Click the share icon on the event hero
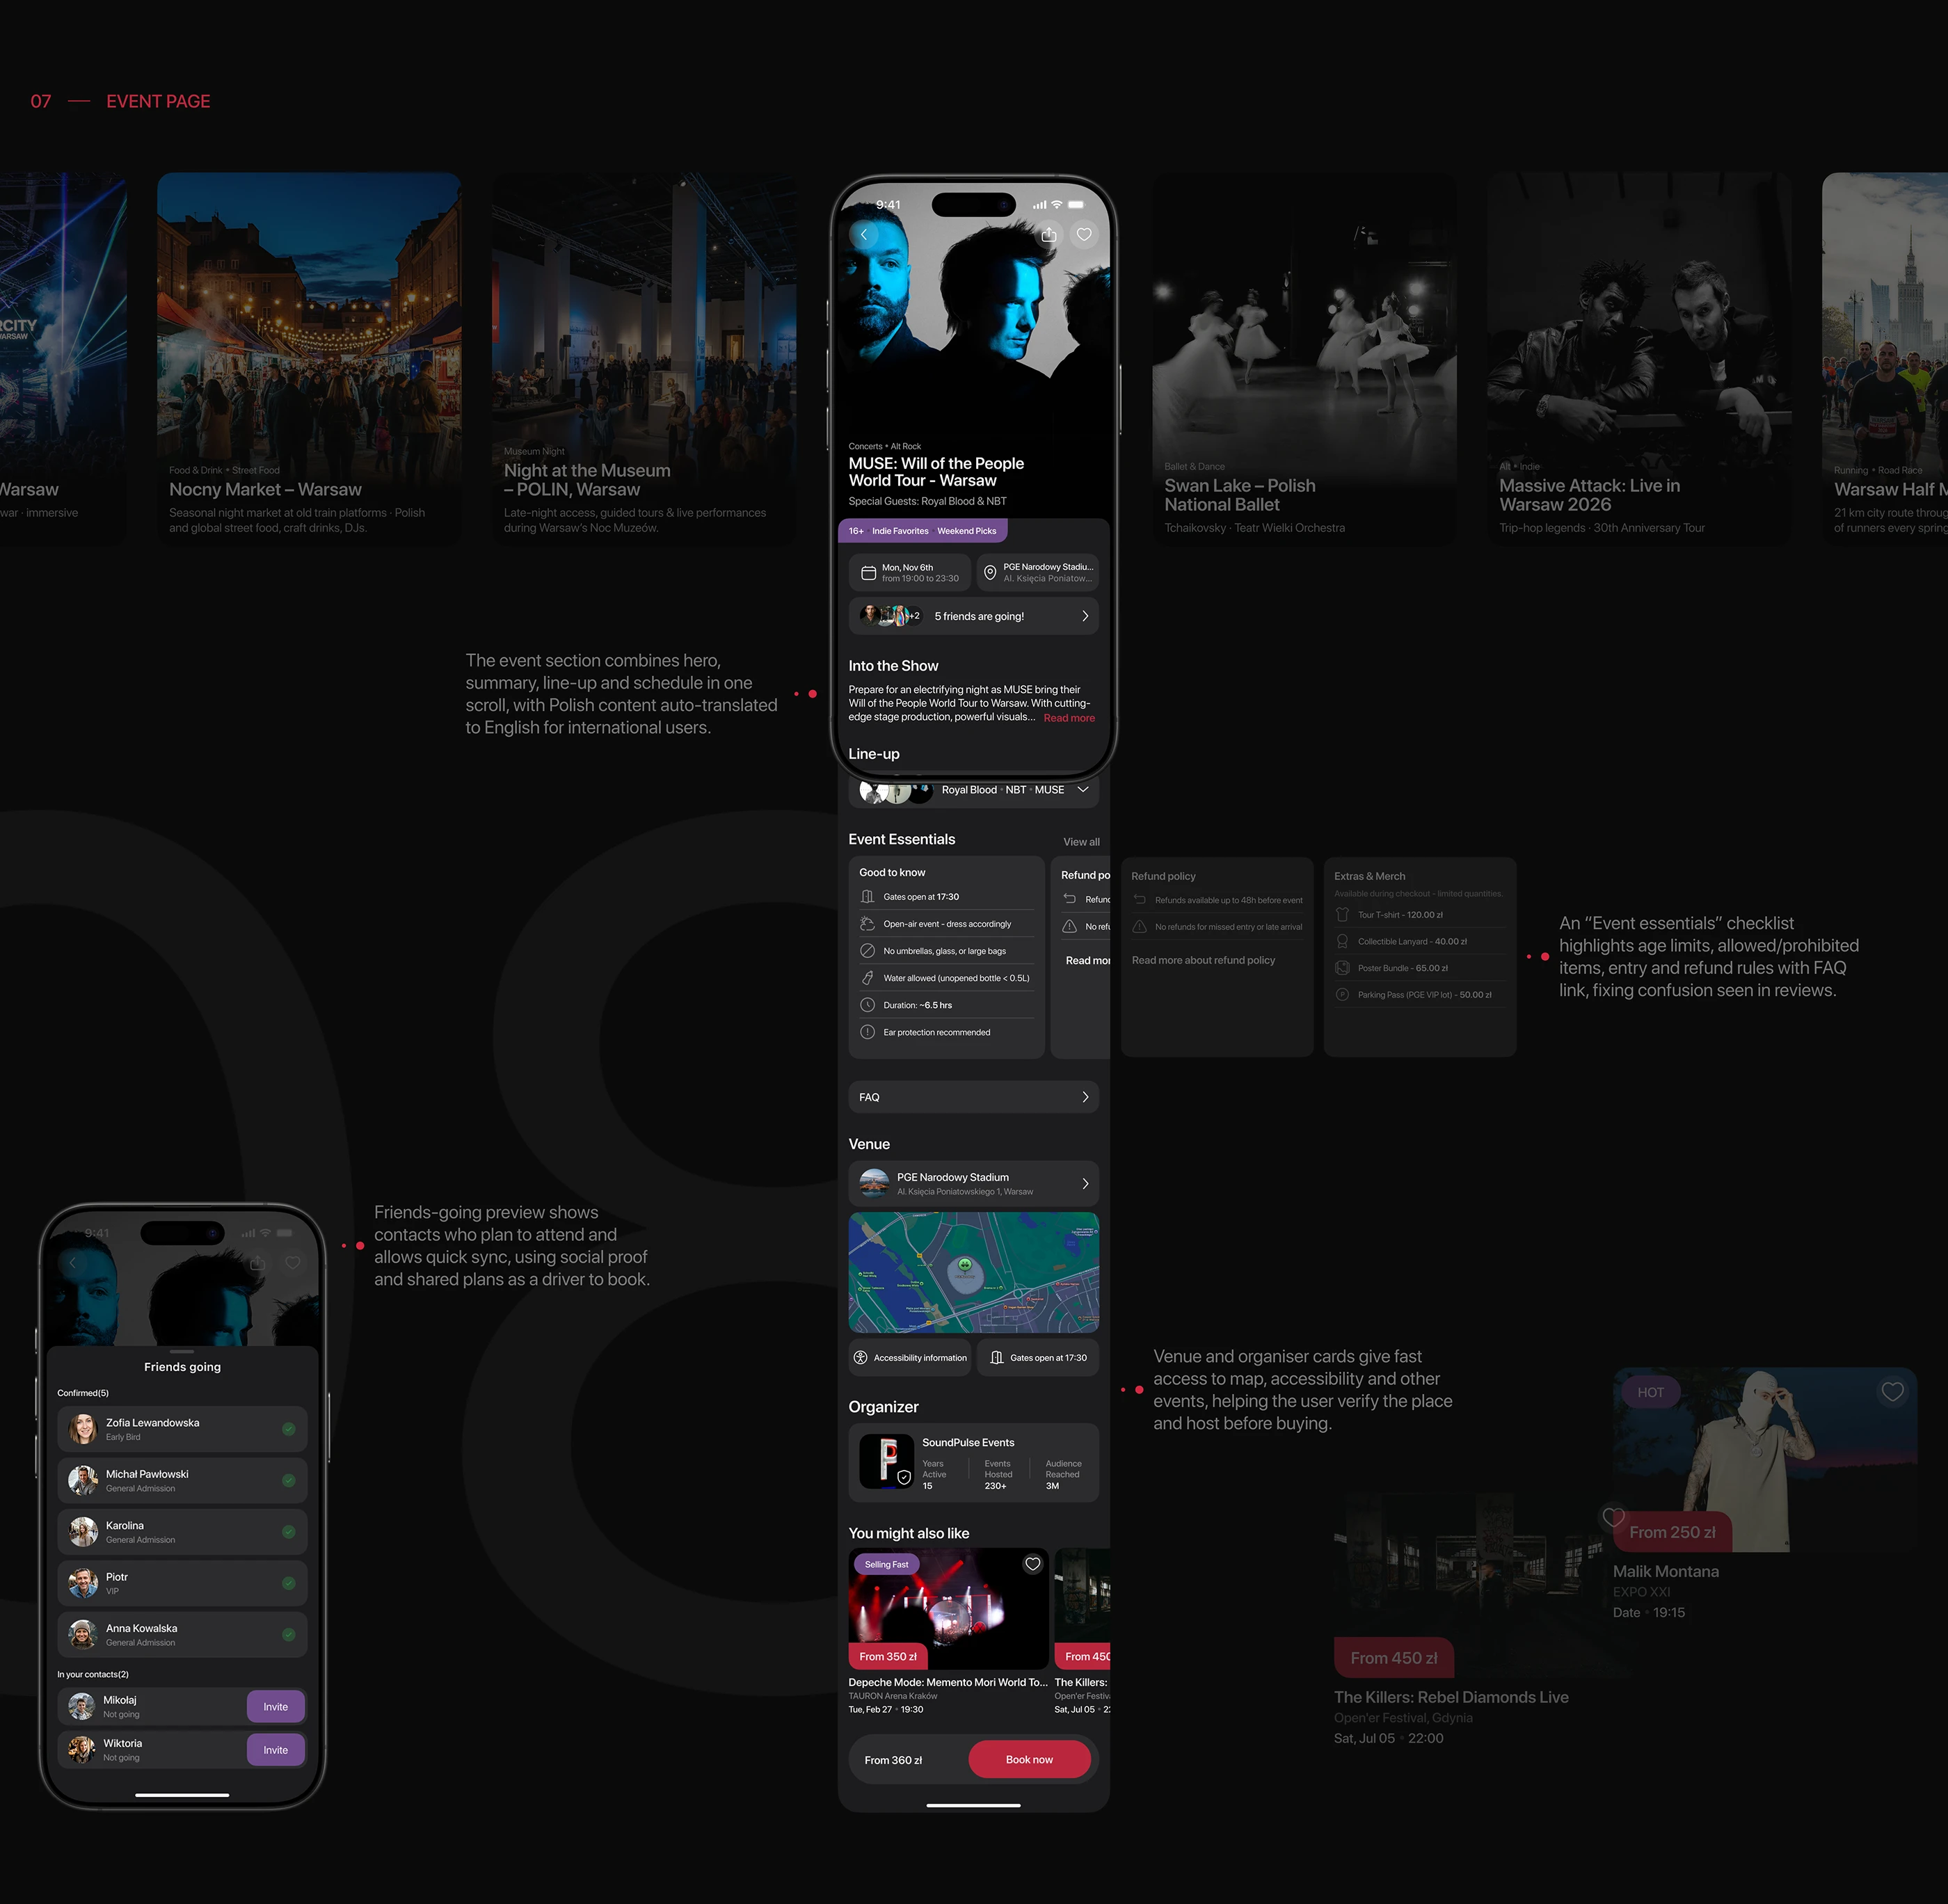 [x=1048, y=235]
